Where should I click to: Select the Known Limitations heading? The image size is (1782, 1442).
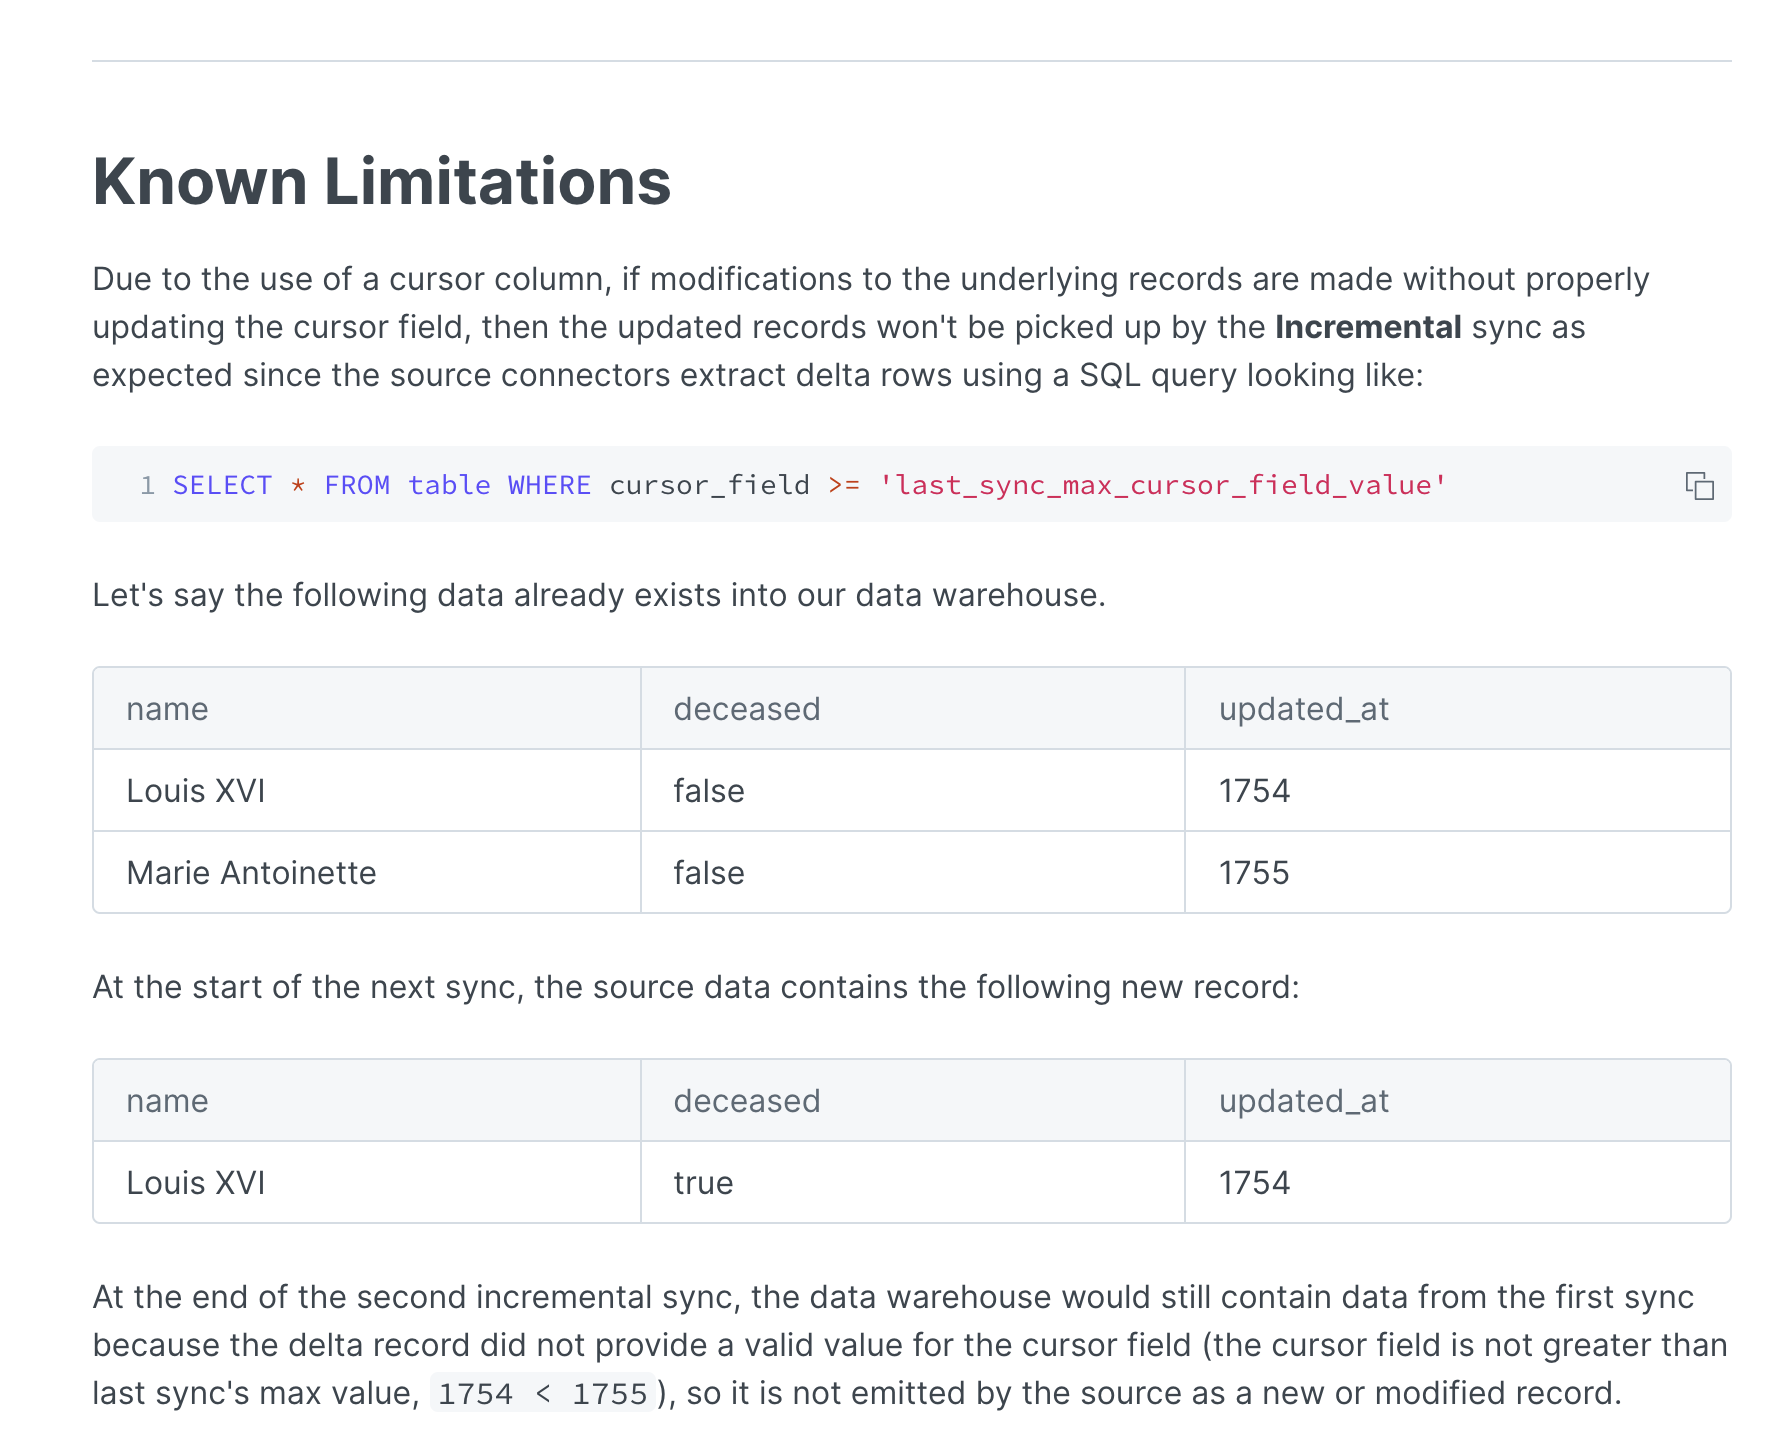(382, 182)
